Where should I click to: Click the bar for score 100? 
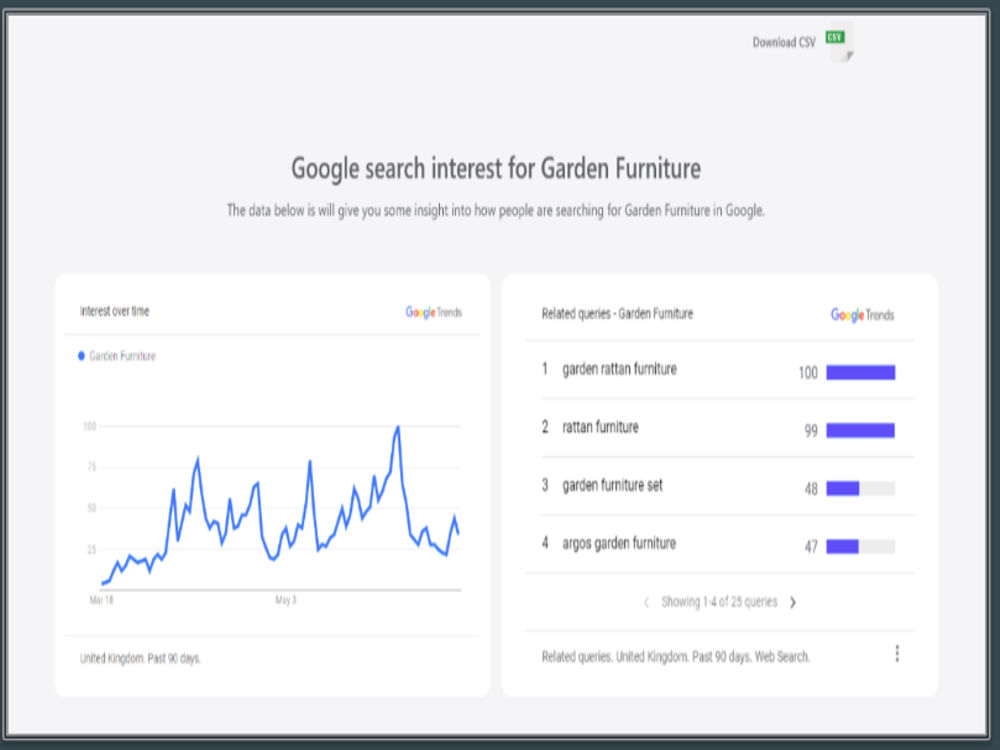coord(861,372)
